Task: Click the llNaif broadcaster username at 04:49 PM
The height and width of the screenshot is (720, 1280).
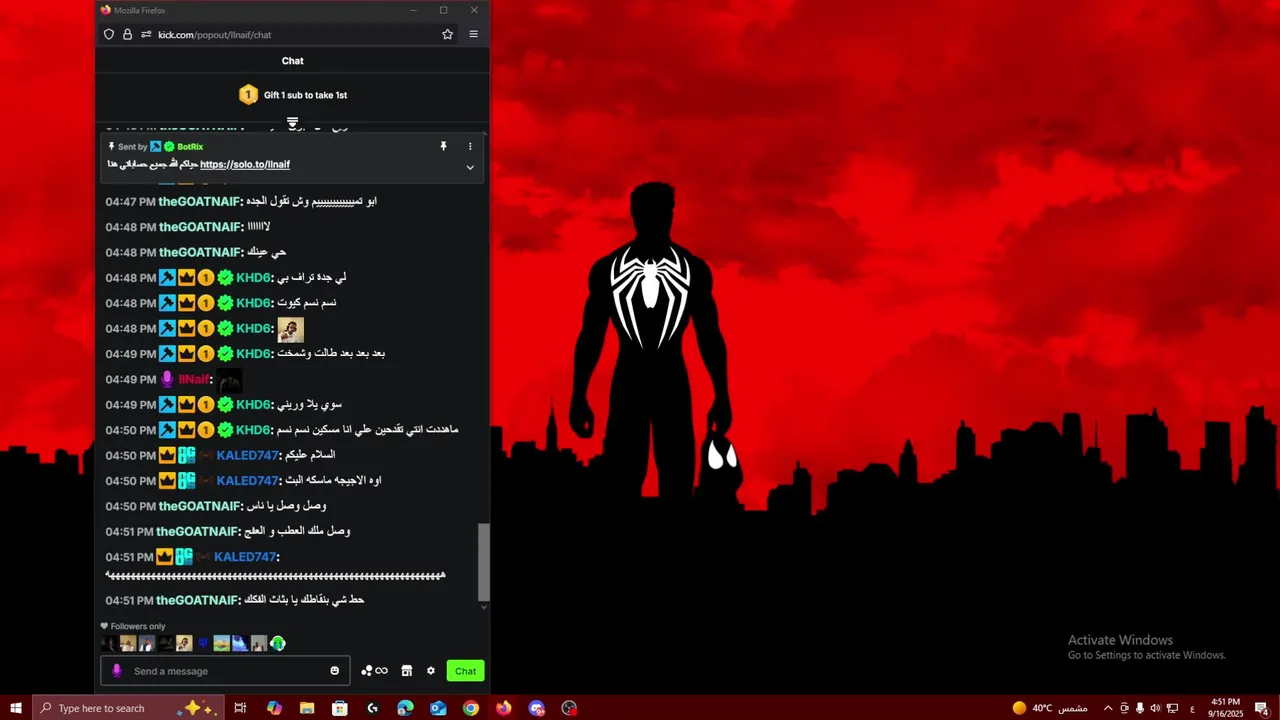Action: 193,379
